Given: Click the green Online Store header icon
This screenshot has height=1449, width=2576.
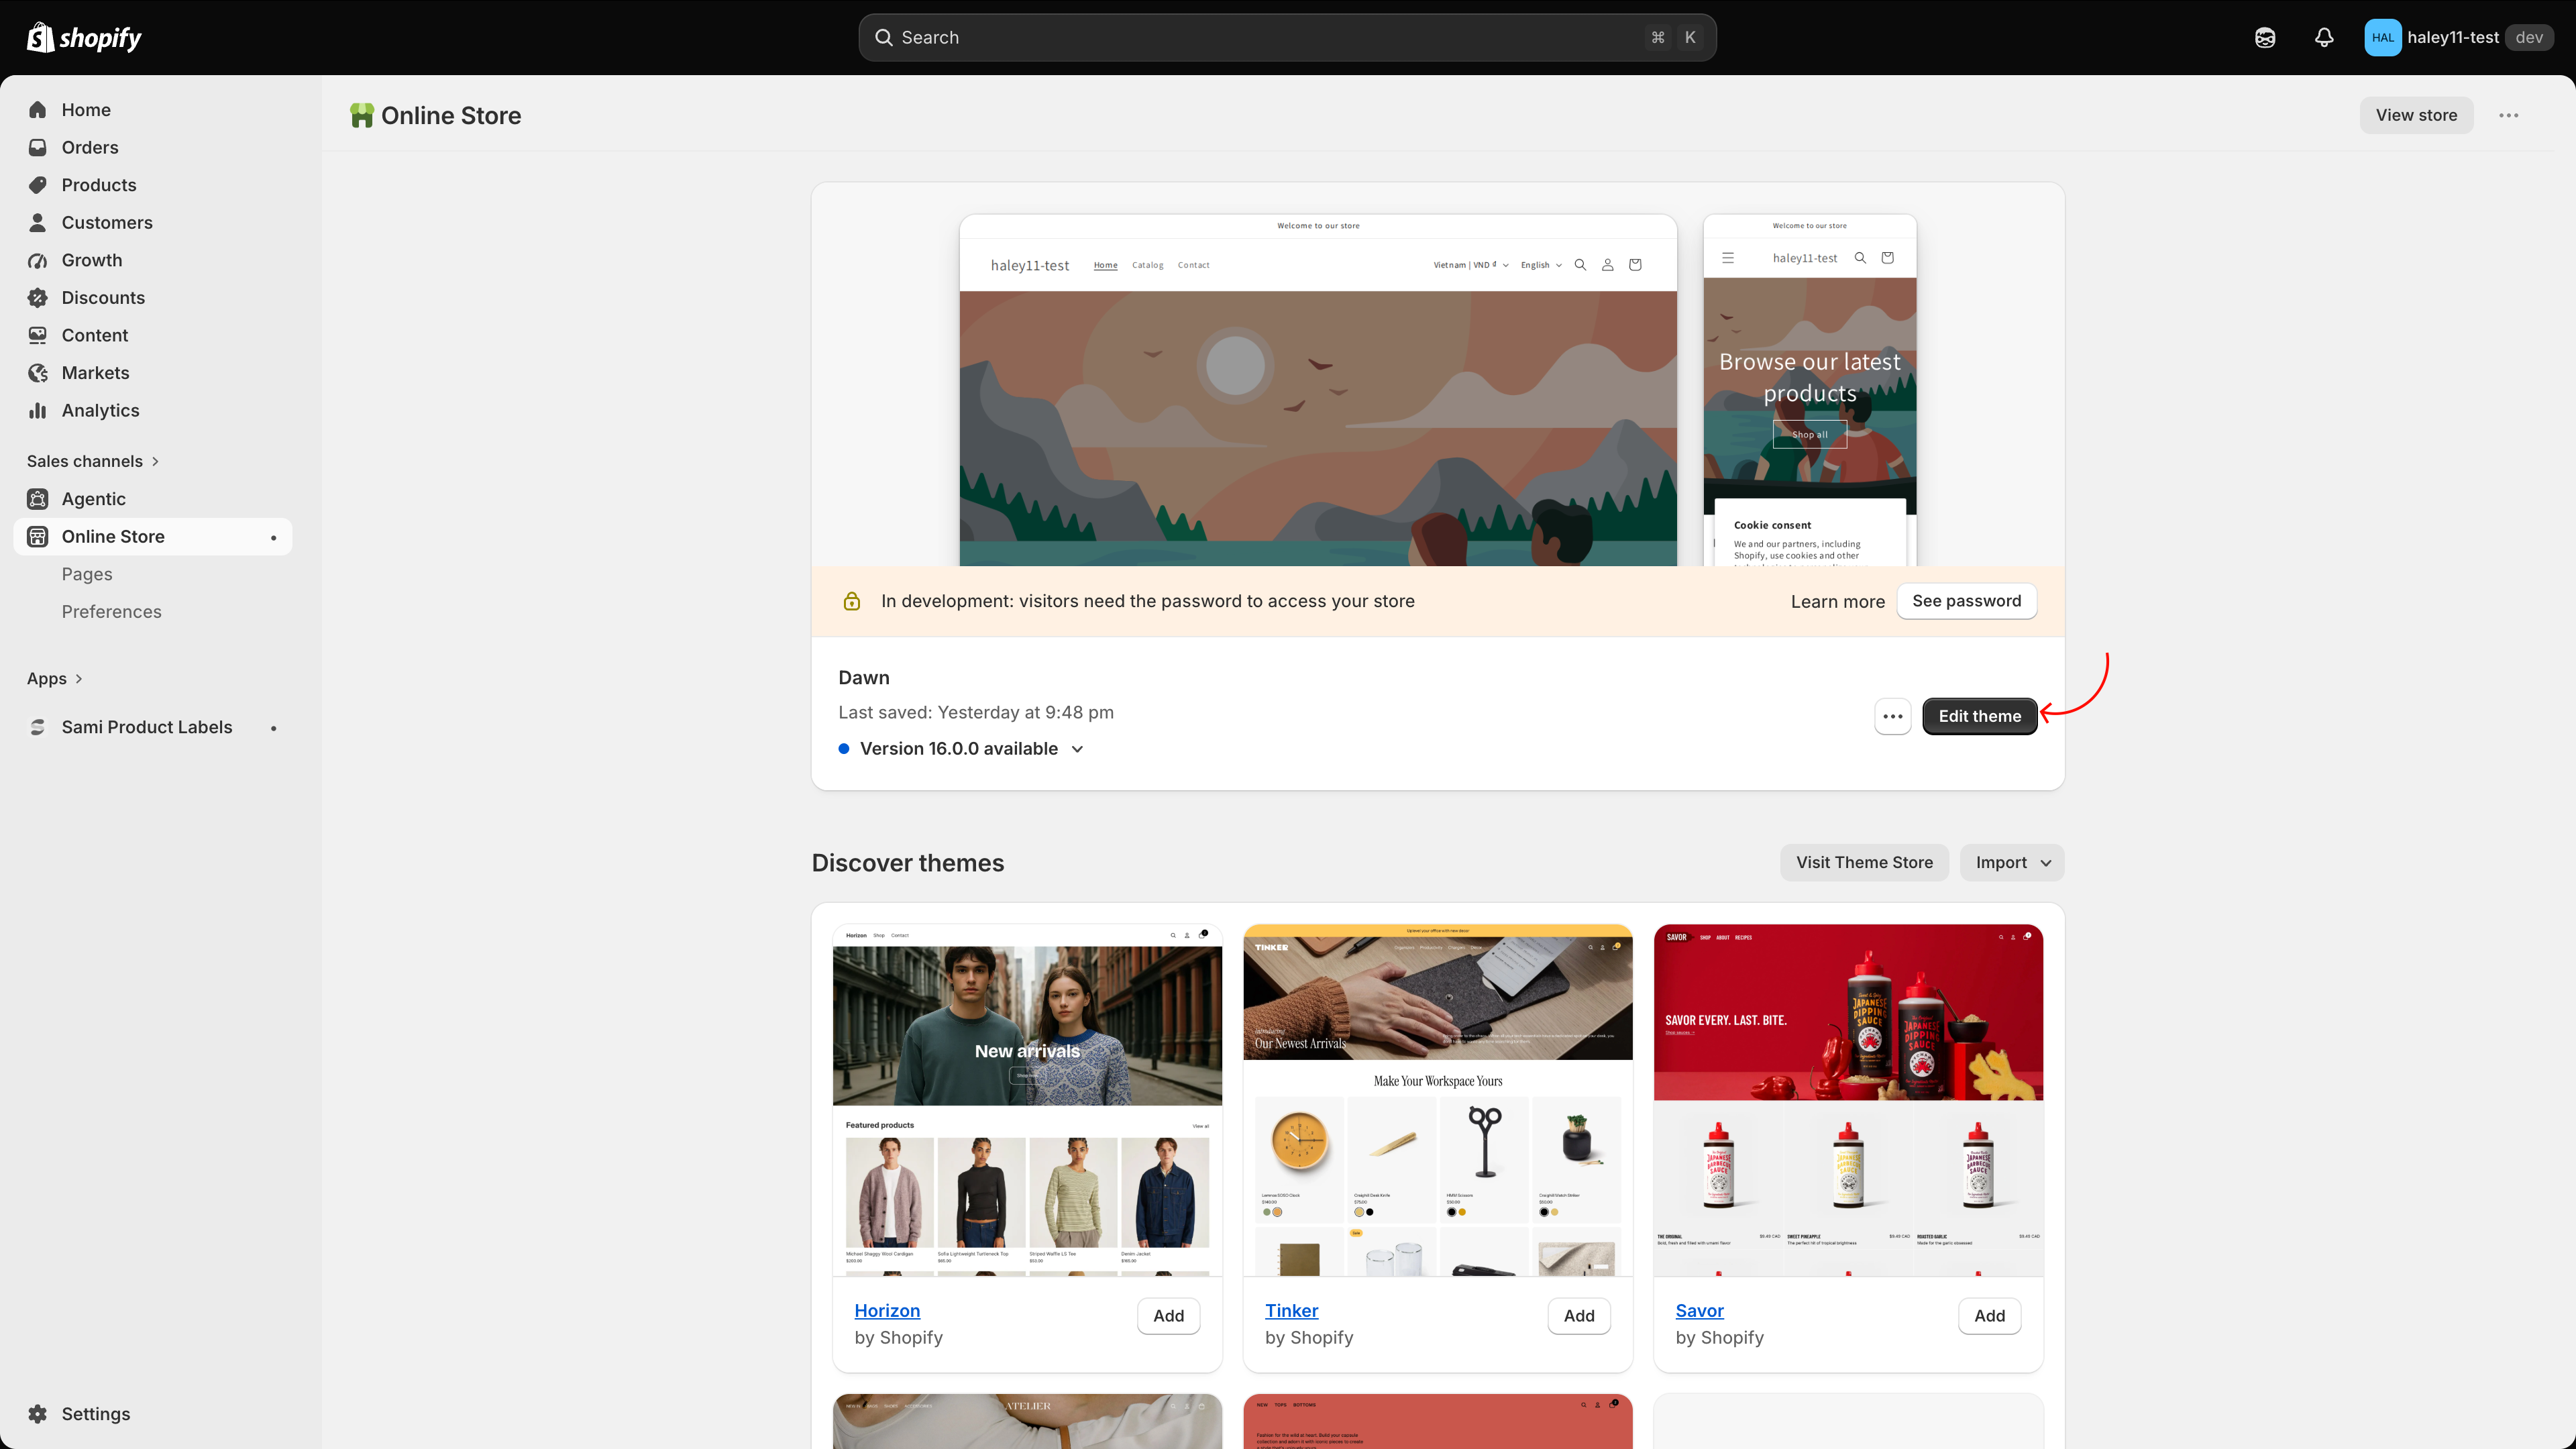Looking at the screenshot, I should coord(361,115).
